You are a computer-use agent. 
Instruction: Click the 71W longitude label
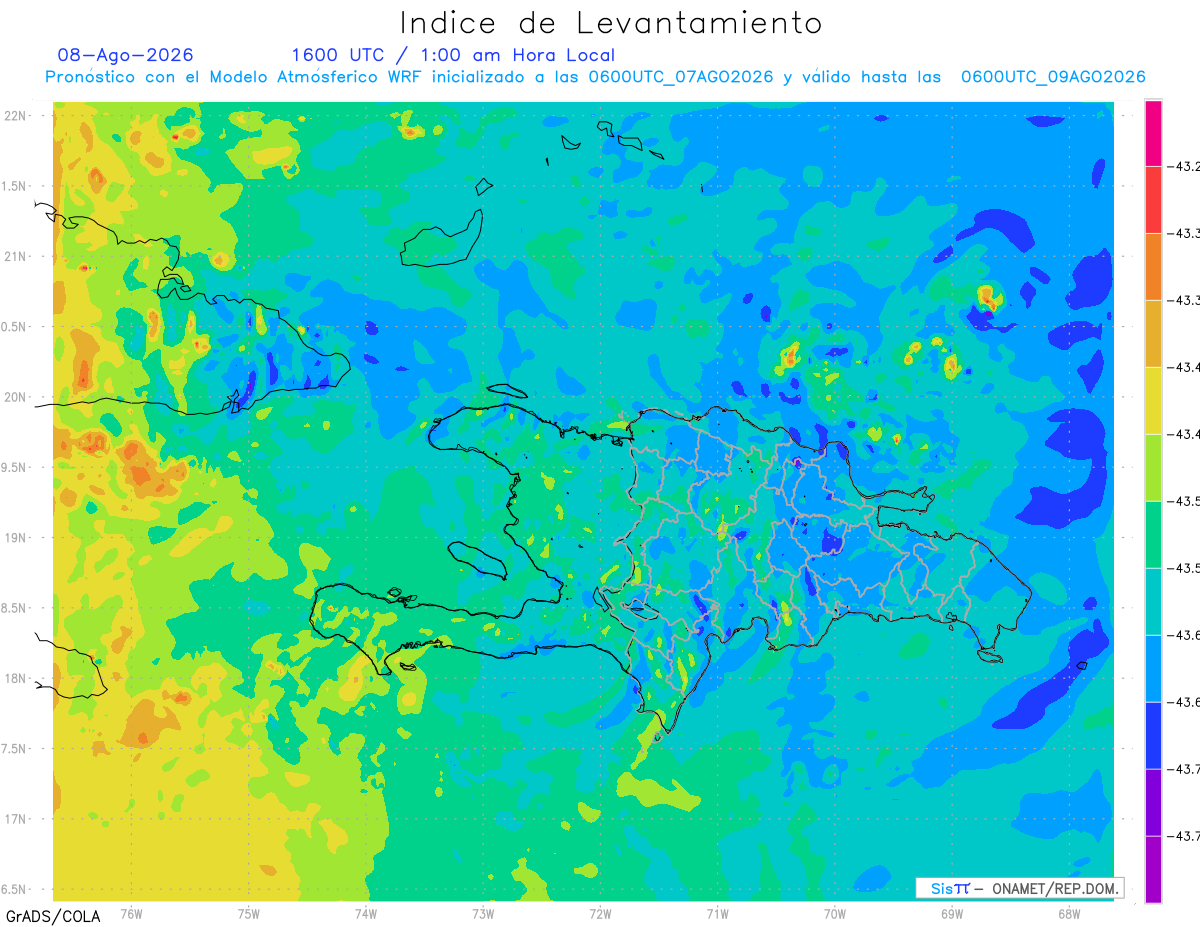point(717,913)
